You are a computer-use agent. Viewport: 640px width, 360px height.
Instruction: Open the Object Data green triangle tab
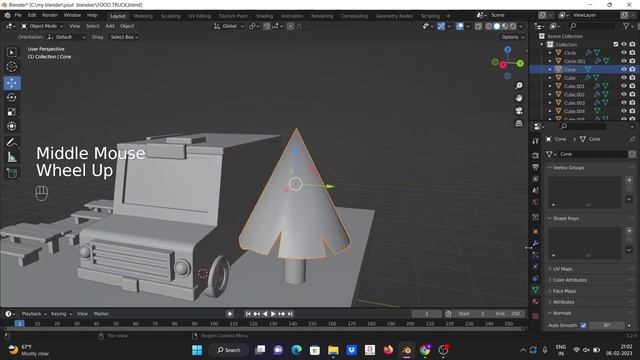click(536, 290)
